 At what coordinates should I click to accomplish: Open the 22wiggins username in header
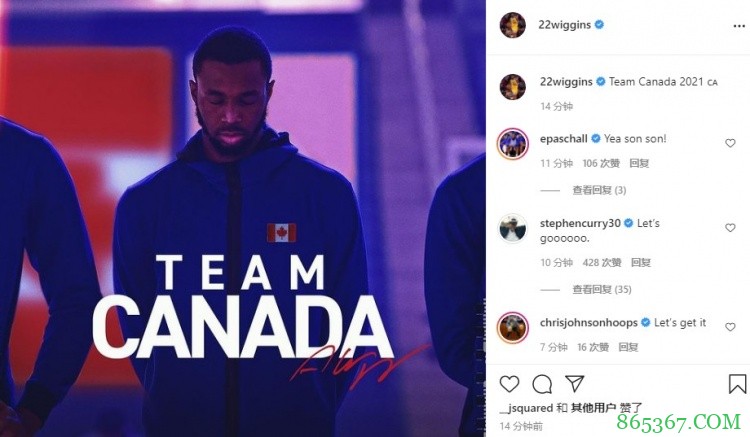(x=564, y=25)
